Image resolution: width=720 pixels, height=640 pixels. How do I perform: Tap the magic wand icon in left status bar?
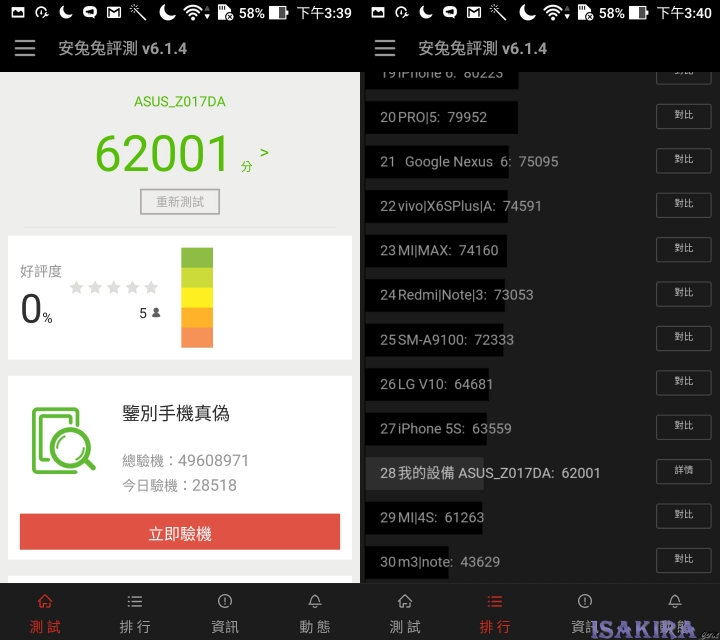tap(138, 12)
